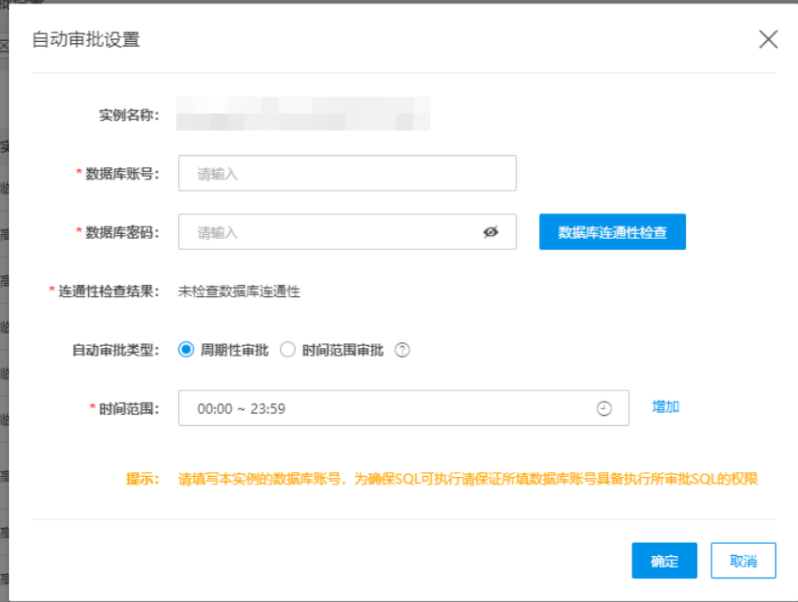Click the 自动审批类型 field label
This screenshot has width=798, height=602.
tap(115, 350)
